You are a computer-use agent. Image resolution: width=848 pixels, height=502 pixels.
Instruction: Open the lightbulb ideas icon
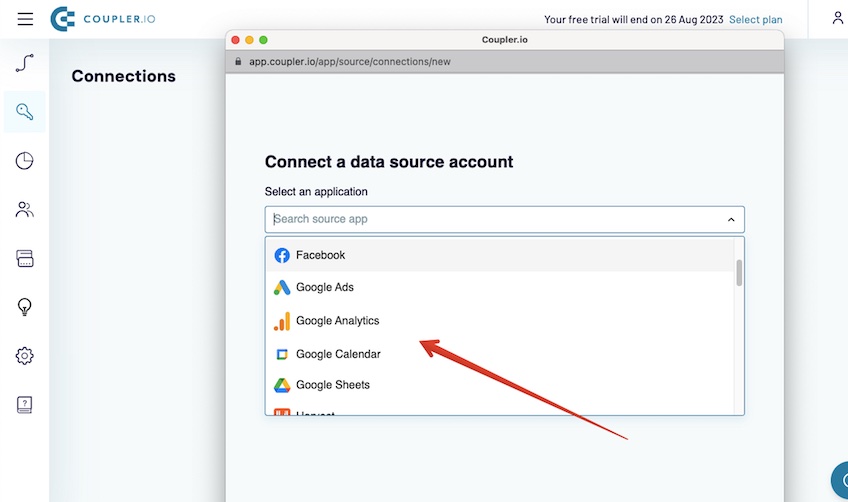pos(24,307)
